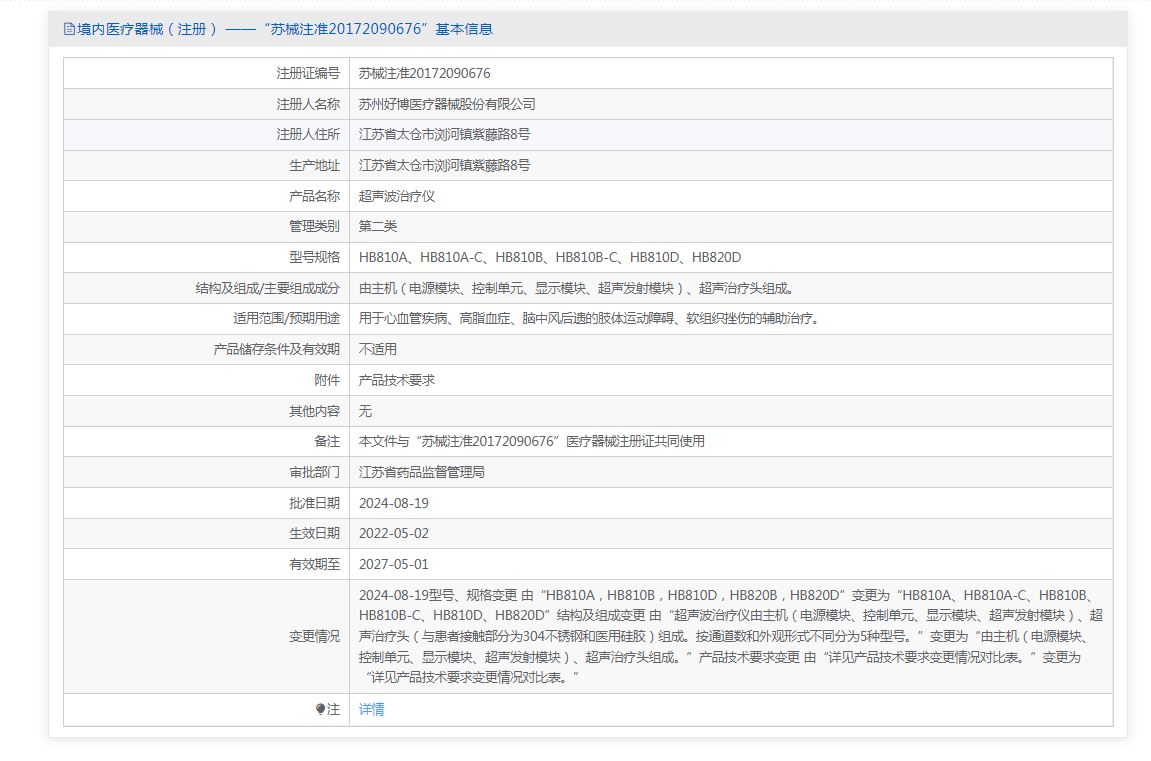The height and width of the screenshot is (761, 1151).
Task: Select the product name 超声波治疗仪
Action: click(397, 196)
